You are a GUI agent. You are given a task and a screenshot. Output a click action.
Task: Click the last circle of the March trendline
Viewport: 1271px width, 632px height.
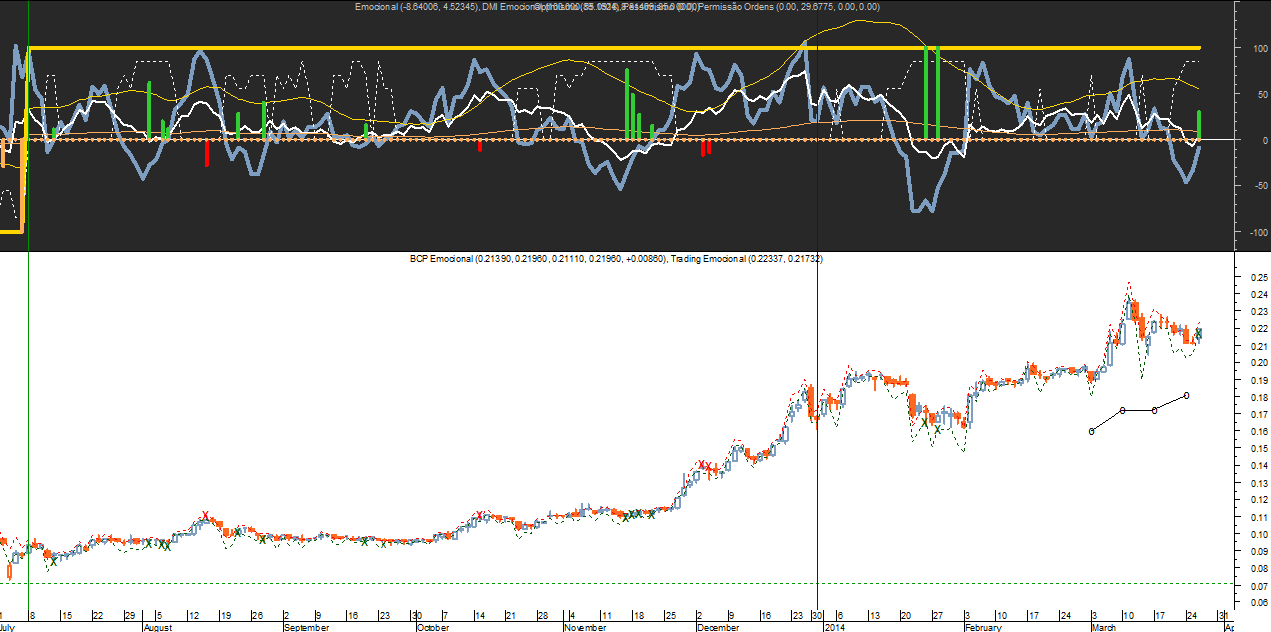point(1186,396)
